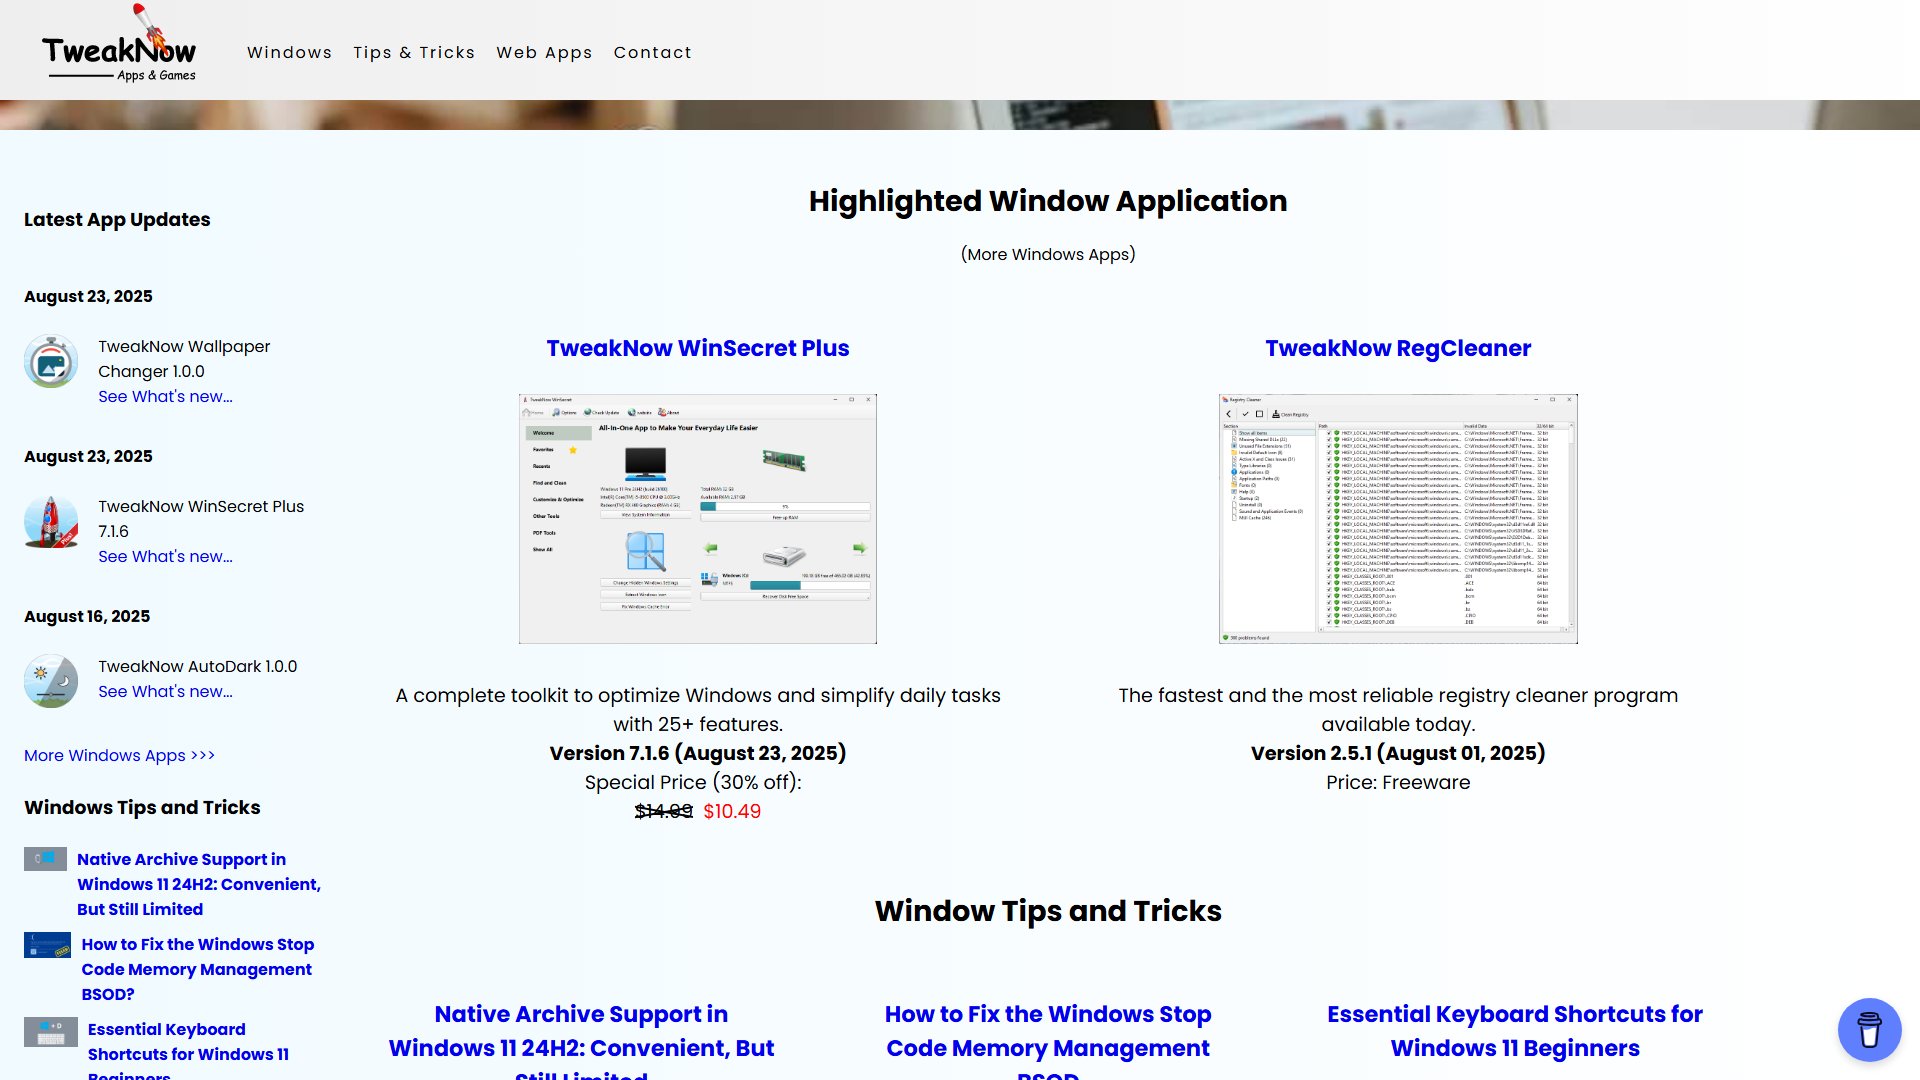Viewport: 1920px width, 1080px height.
Task: Click the Memory Management BSOD sidebar thumbnail
Action: pyautogui.click(x=47, y=945)
